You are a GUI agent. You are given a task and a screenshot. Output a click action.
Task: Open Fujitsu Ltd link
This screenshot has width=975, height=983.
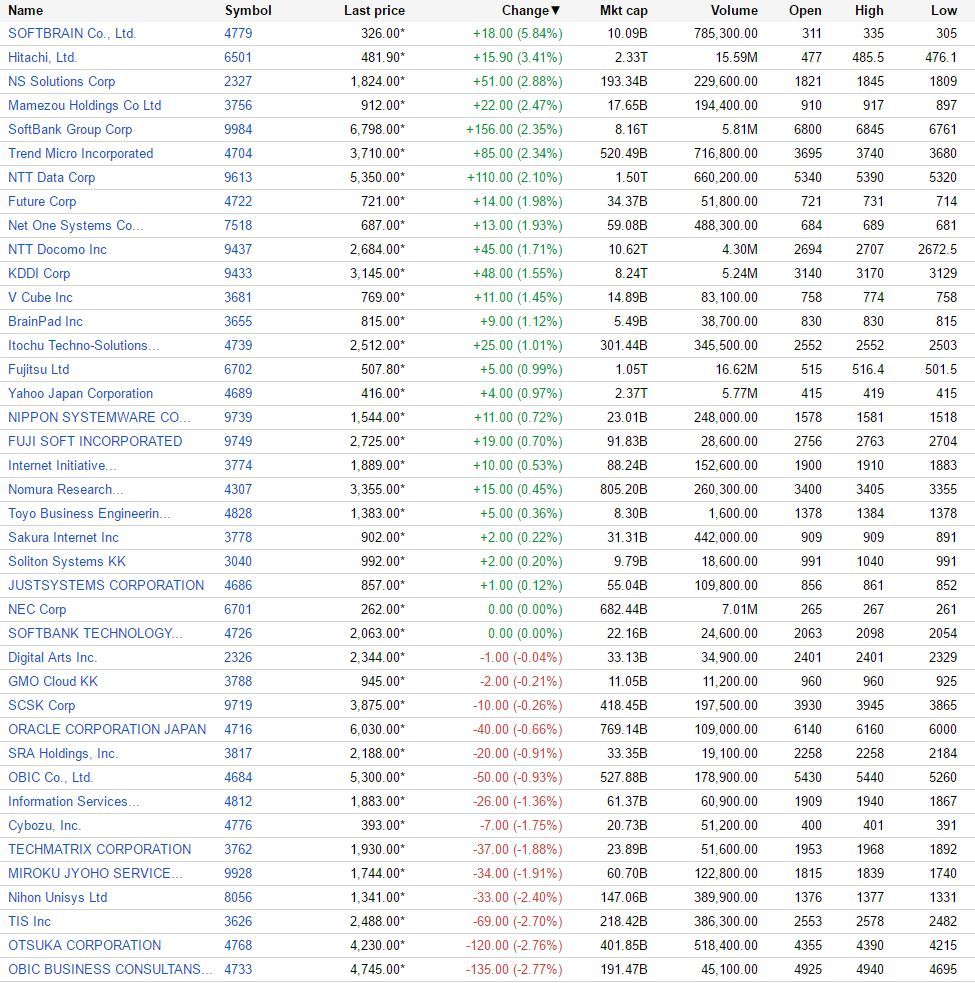pos(39,370)
